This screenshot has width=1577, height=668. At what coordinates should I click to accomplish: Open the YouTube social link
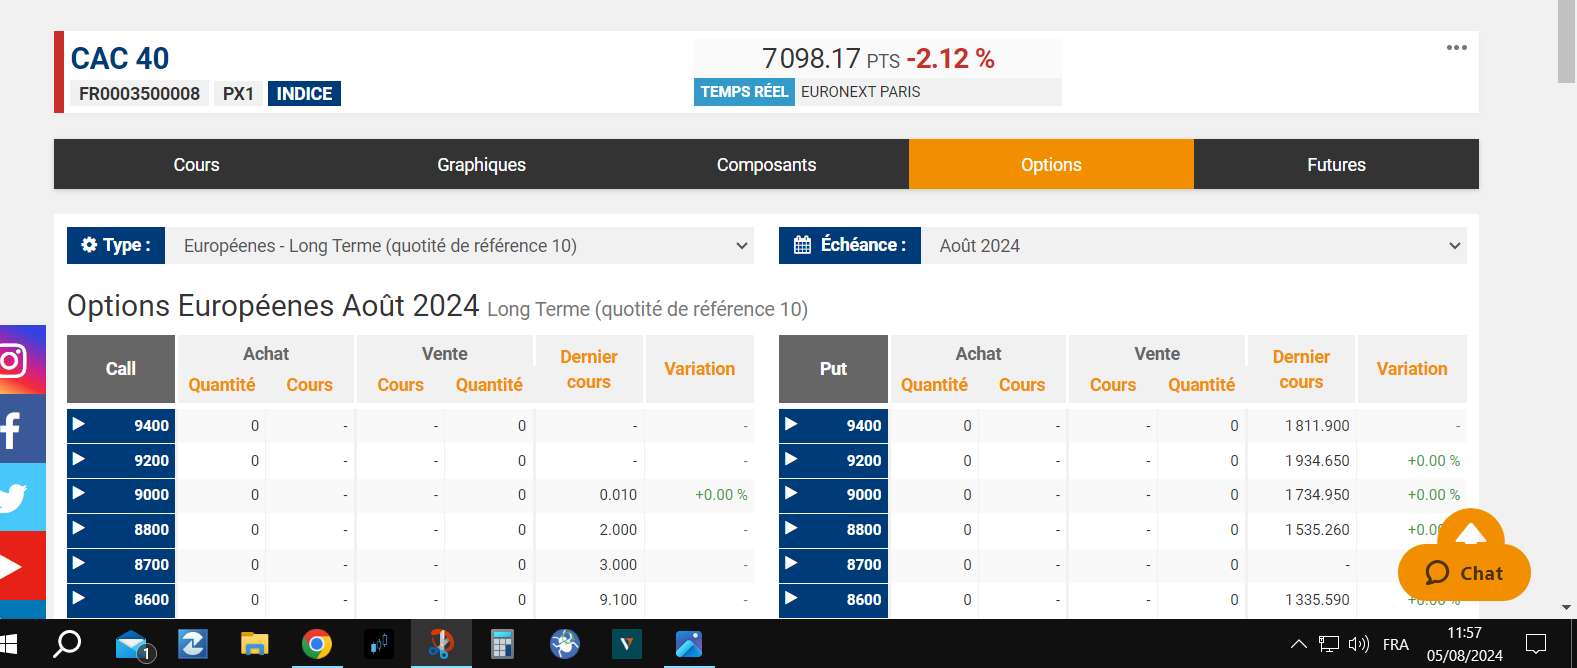tap(22, 566)
